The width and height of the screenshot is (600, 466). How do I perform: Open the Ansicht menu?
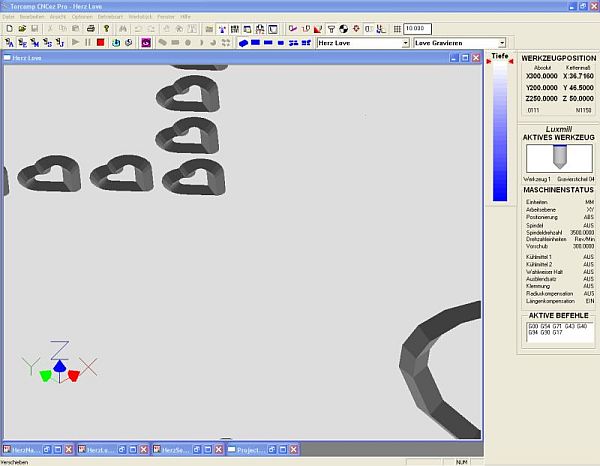(x=58, y=17)
